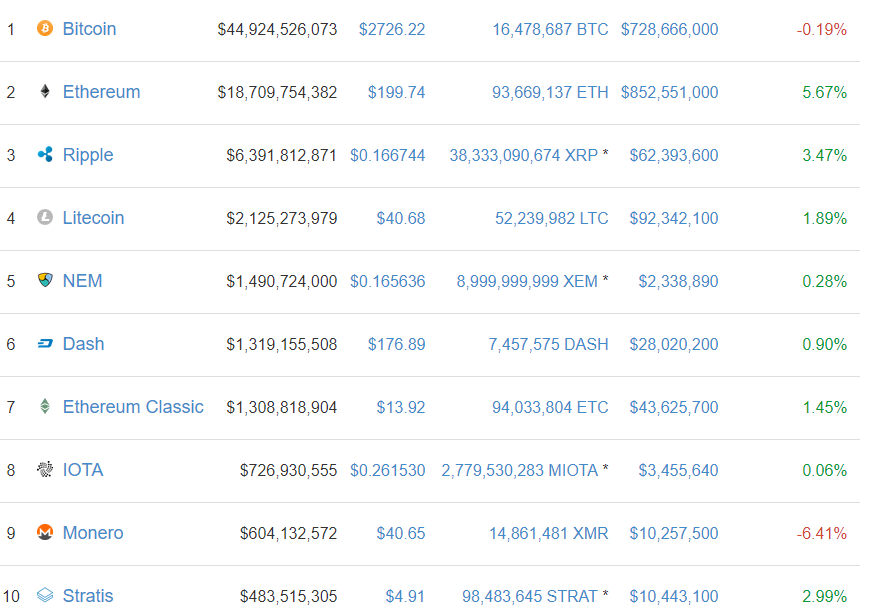Click supply 93,669,137 ETH
876x616 pixels.
tap(550, 92)
